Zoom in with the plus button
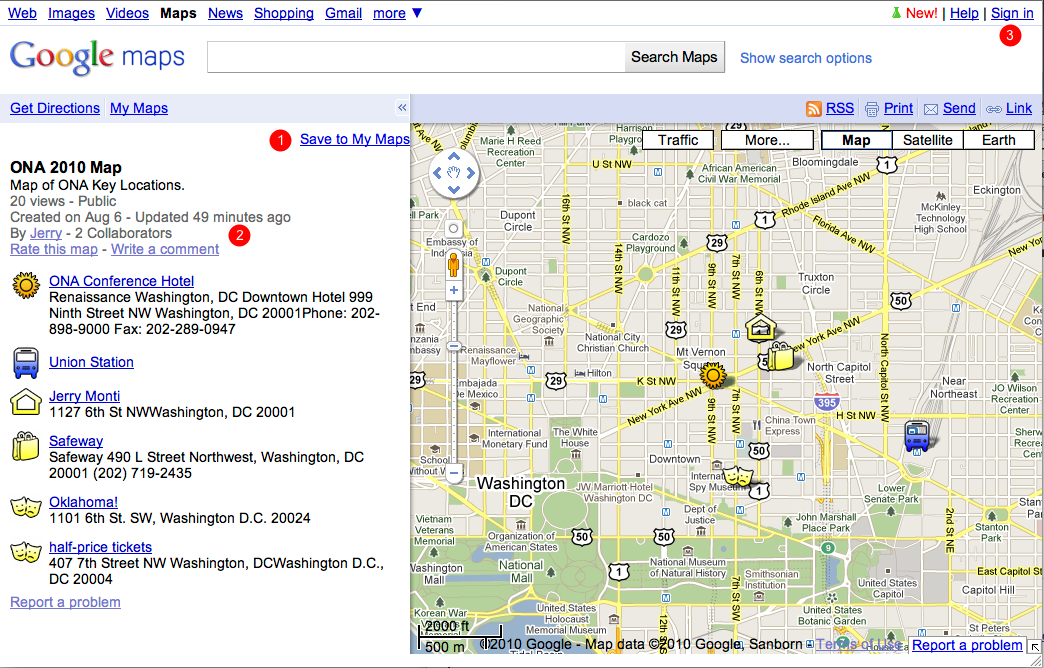This screenshot has height=668, width=1044. pyautogui.click(x=453, y=290)
